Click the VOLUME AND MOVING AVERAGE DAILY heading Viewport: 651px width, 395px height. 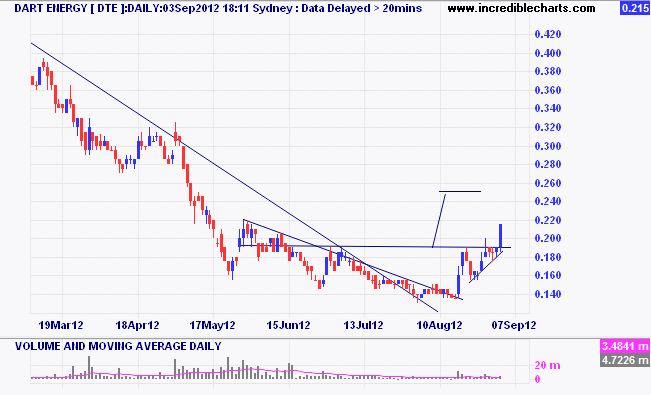point(118,346)
